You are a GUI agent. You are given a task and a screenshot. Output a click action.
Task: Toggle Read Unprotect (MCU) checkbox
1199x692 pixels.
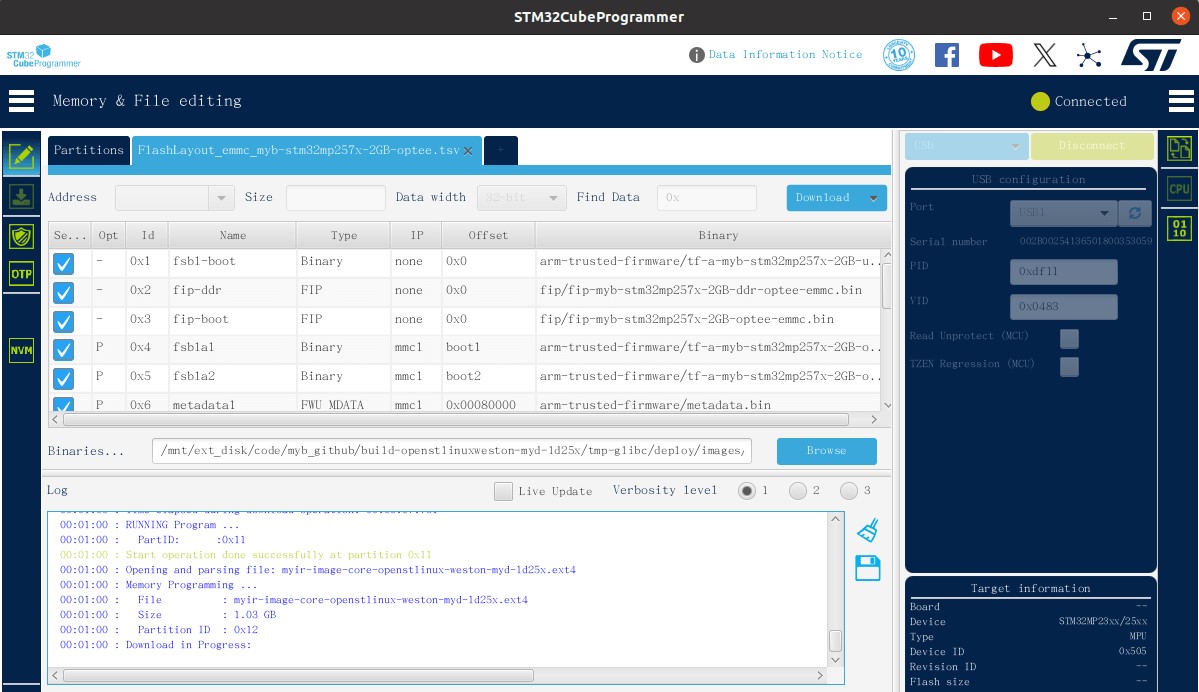click(1069, 338)
